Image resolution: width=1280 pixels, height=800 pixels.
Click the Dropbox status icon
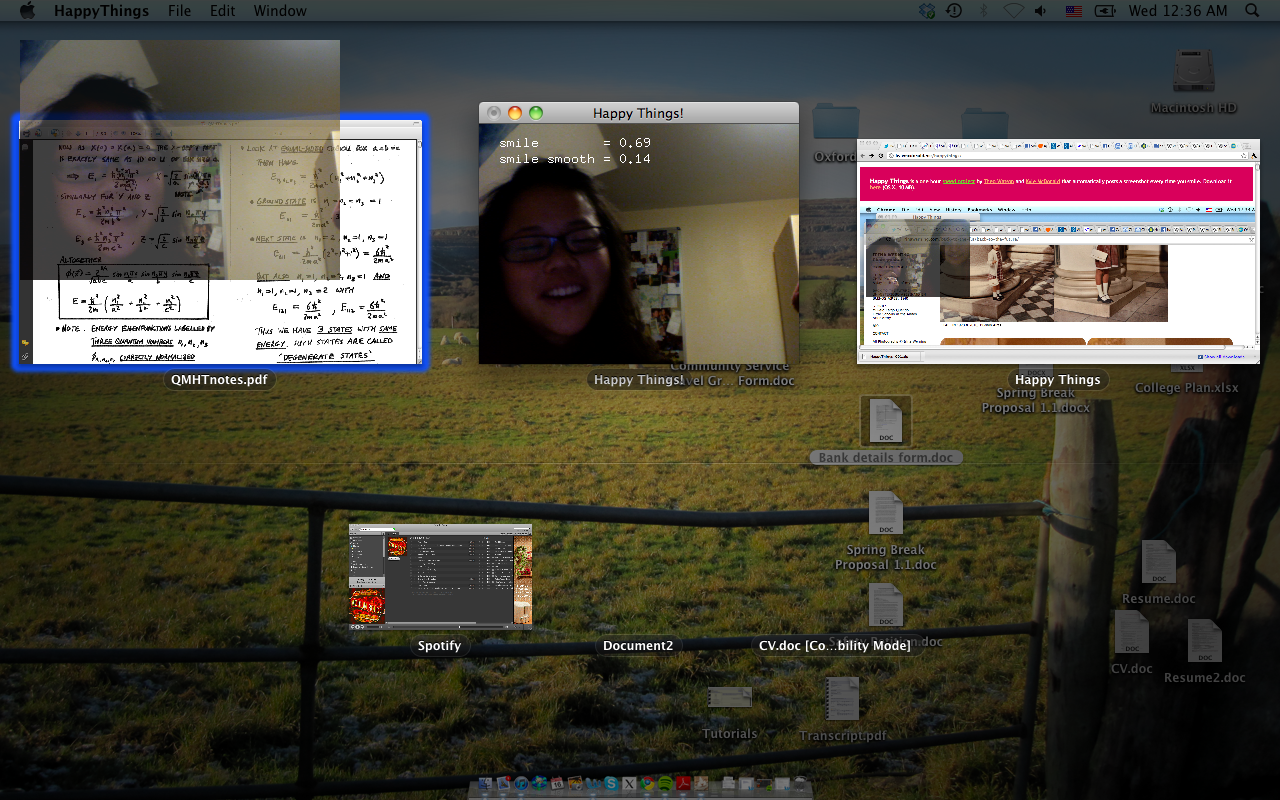tap(927, 11)
